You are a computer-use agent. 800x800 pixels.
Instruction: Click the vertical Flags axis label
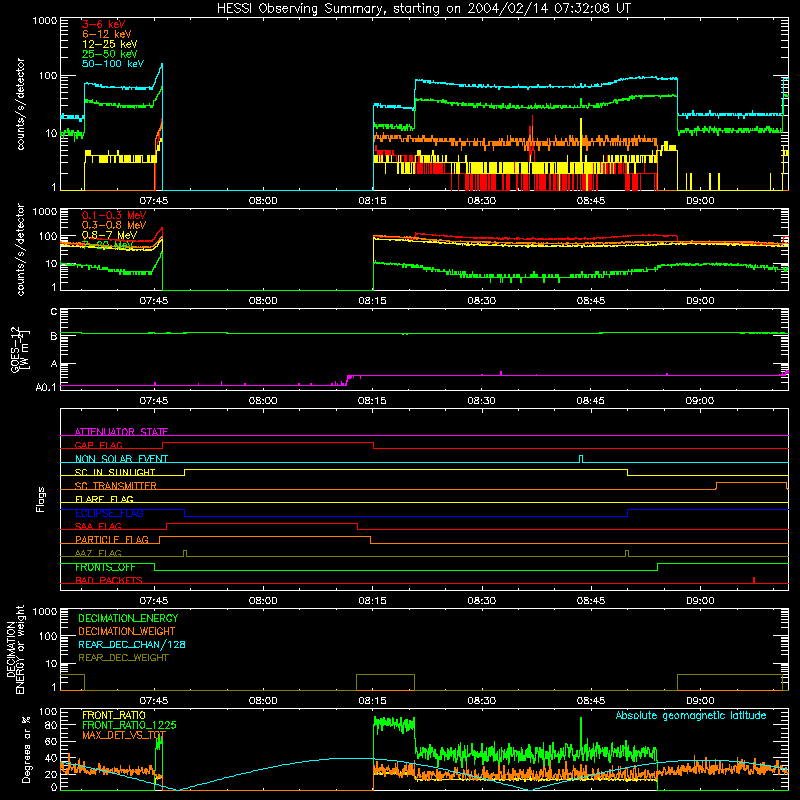coord(40,499)
